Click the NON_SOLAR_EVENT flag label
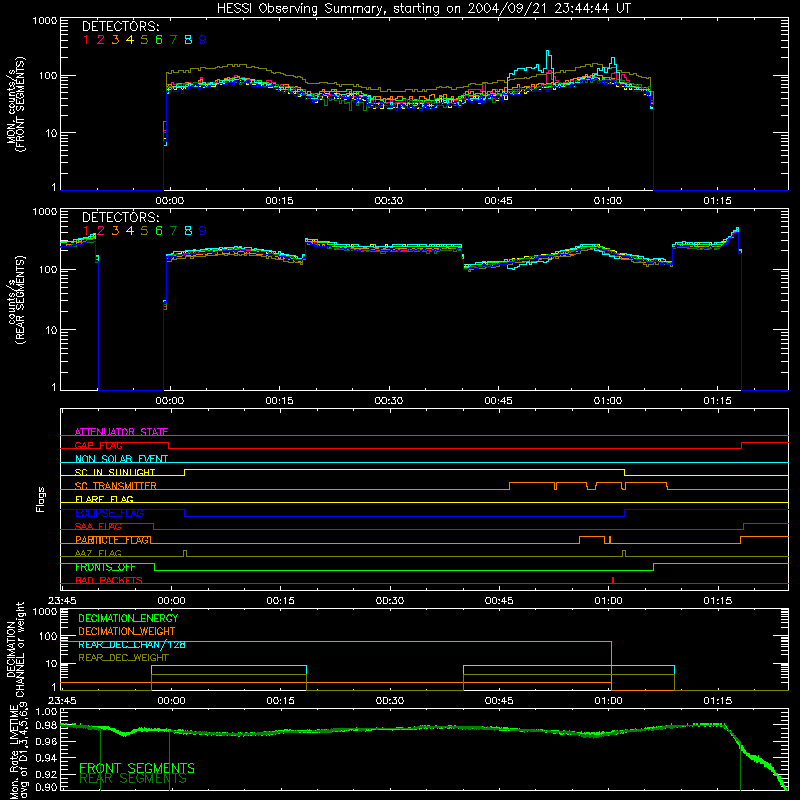 tap(121, 459)
